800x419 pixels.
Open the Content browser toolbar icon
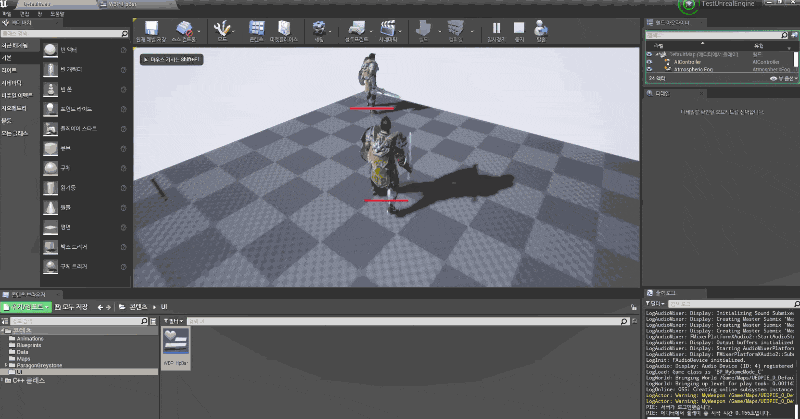[256, 28]
